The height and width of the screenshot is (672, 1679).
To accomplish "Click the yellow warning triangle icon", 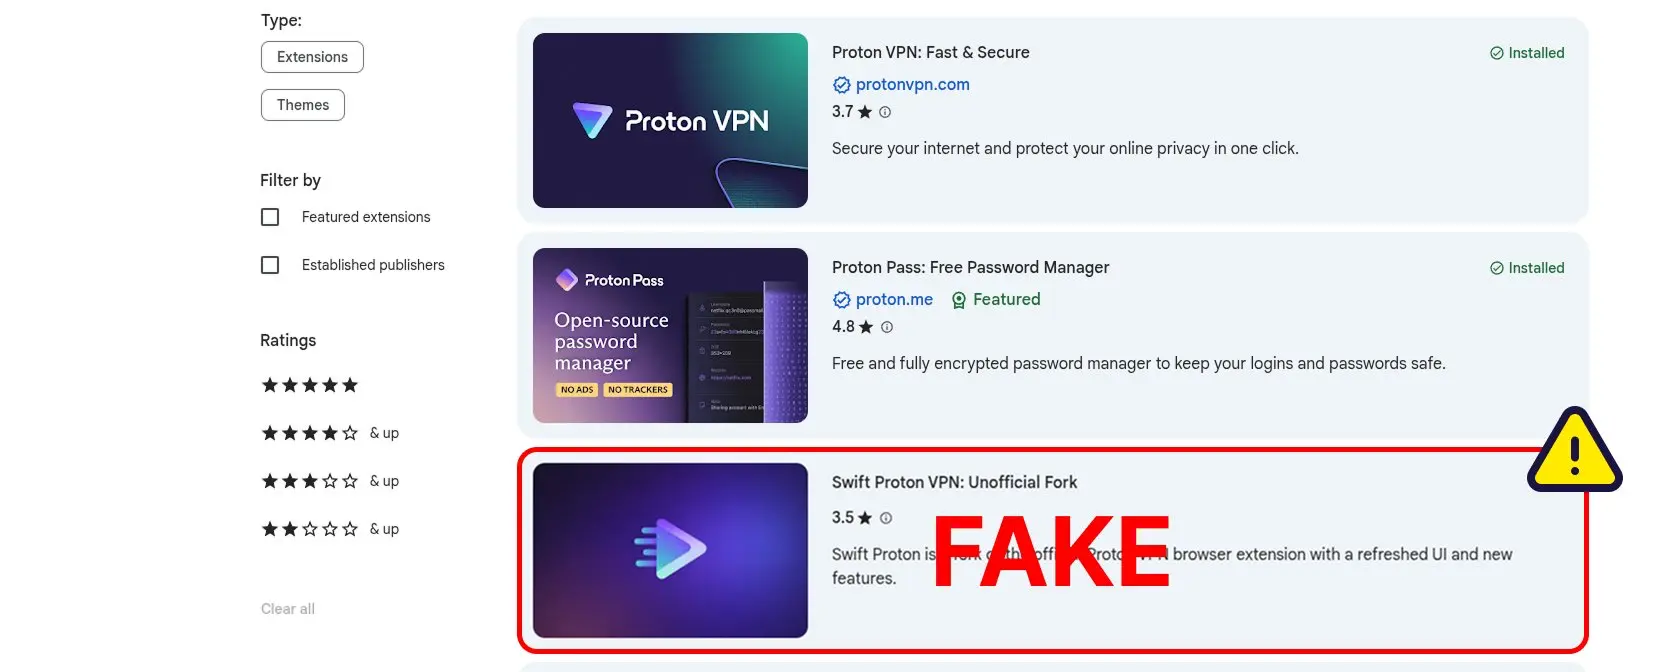I will point(1575,450).
